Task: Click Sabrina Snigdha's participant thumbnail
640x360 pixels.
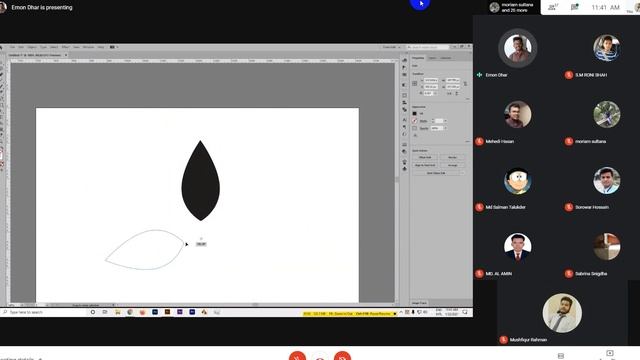Action: coord(607,247)
